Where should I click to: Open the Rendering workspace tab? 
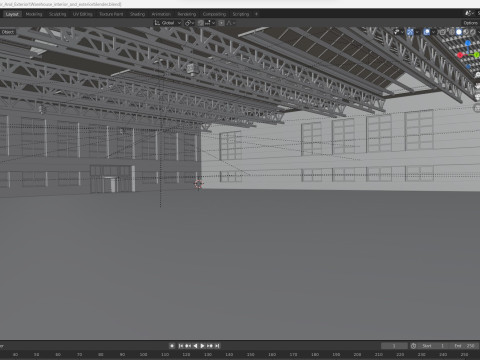(x=187, y=14)
